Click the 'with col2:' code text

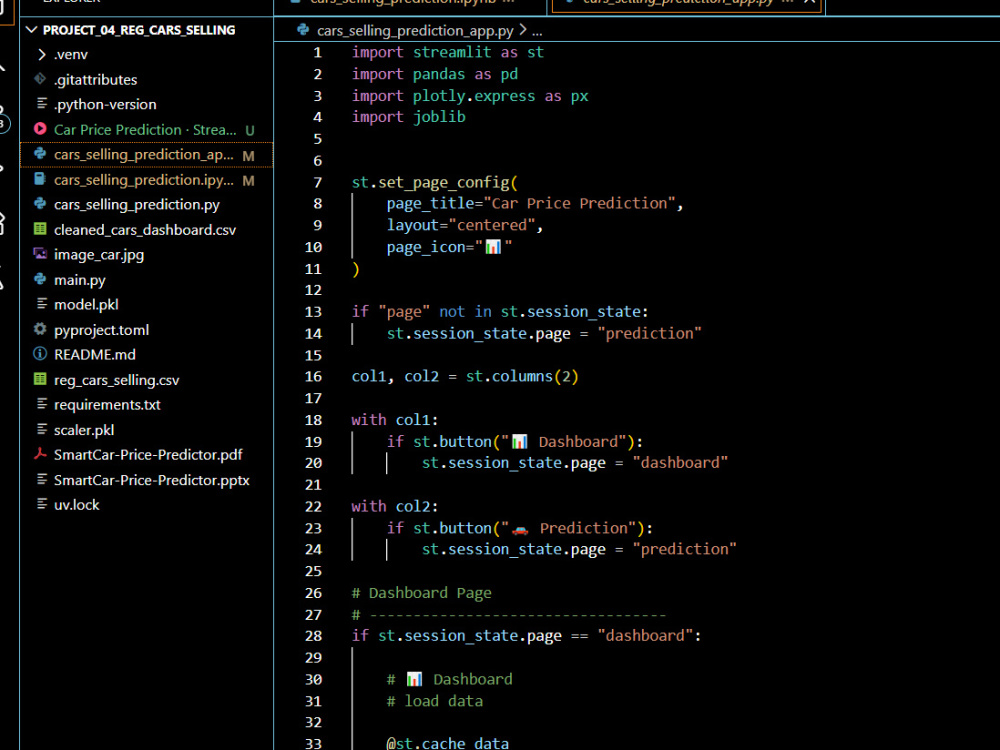(x=395, y=506)
